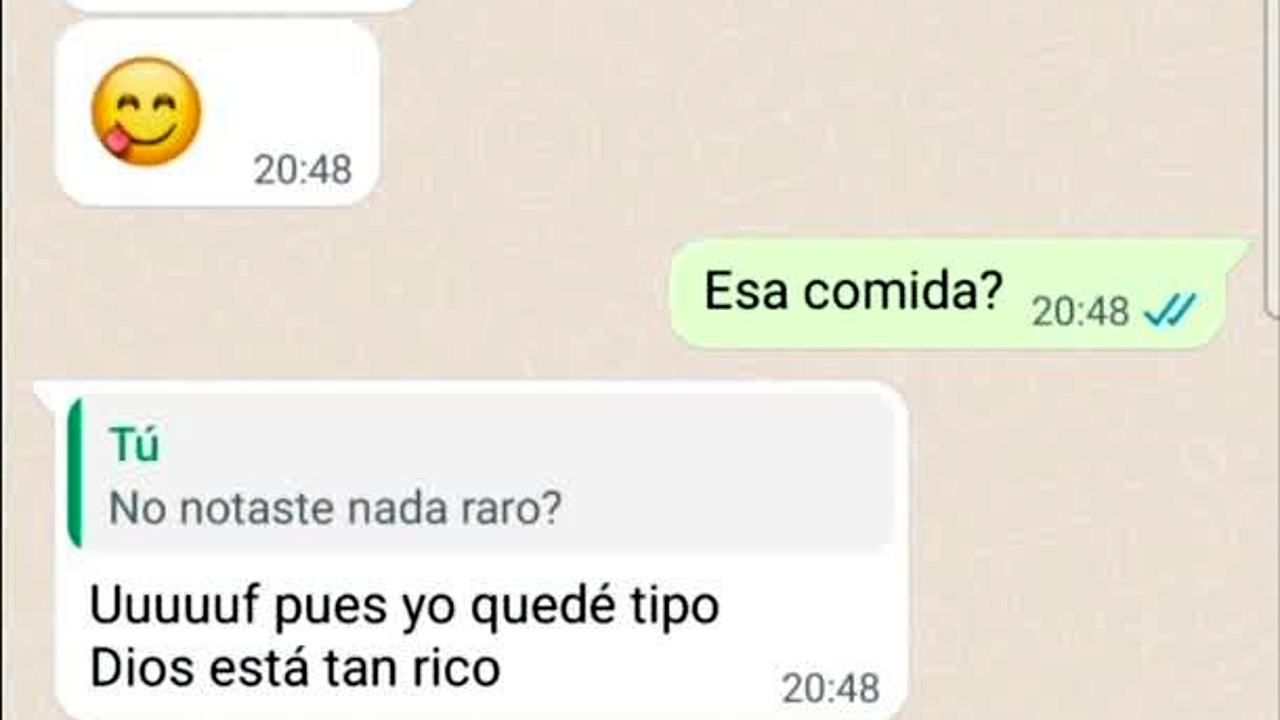The height and width of the screenshot is (720, 1280).
Task: Select the line "Uuuuuf pues yo quedé tipo"
Action: pos(405,607)
